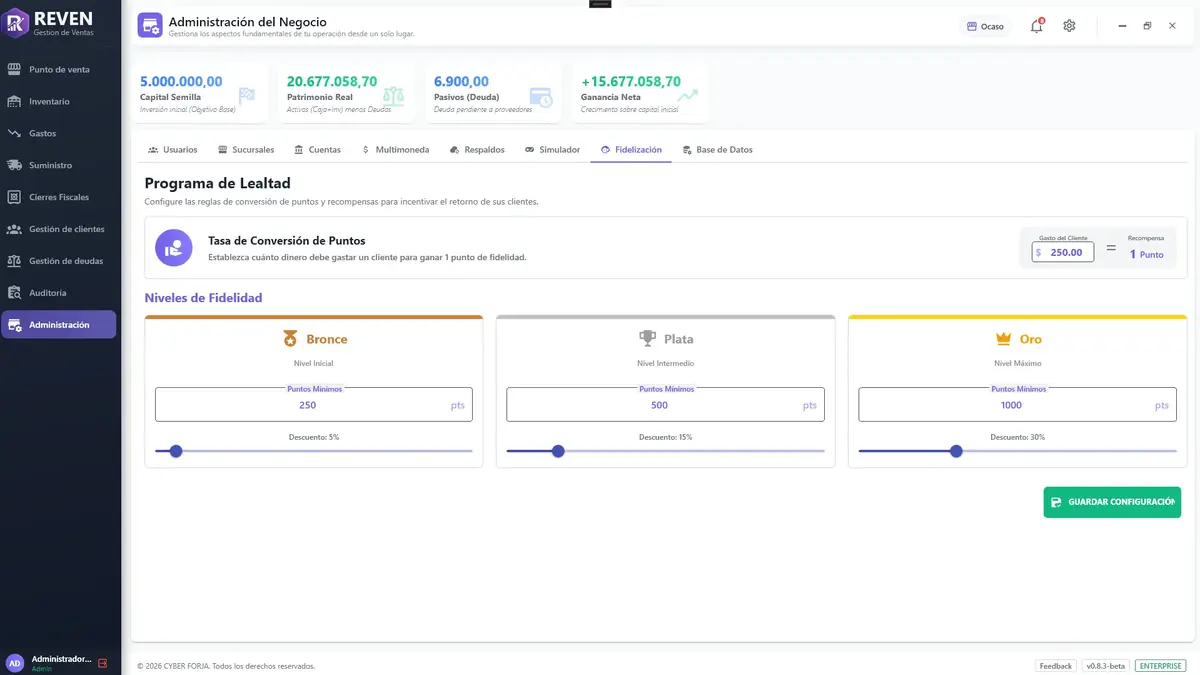The image size is (1200, 675).
Task: Click the Ganancia Neta value +15.677.058,70
Action: tap(631, 82)
